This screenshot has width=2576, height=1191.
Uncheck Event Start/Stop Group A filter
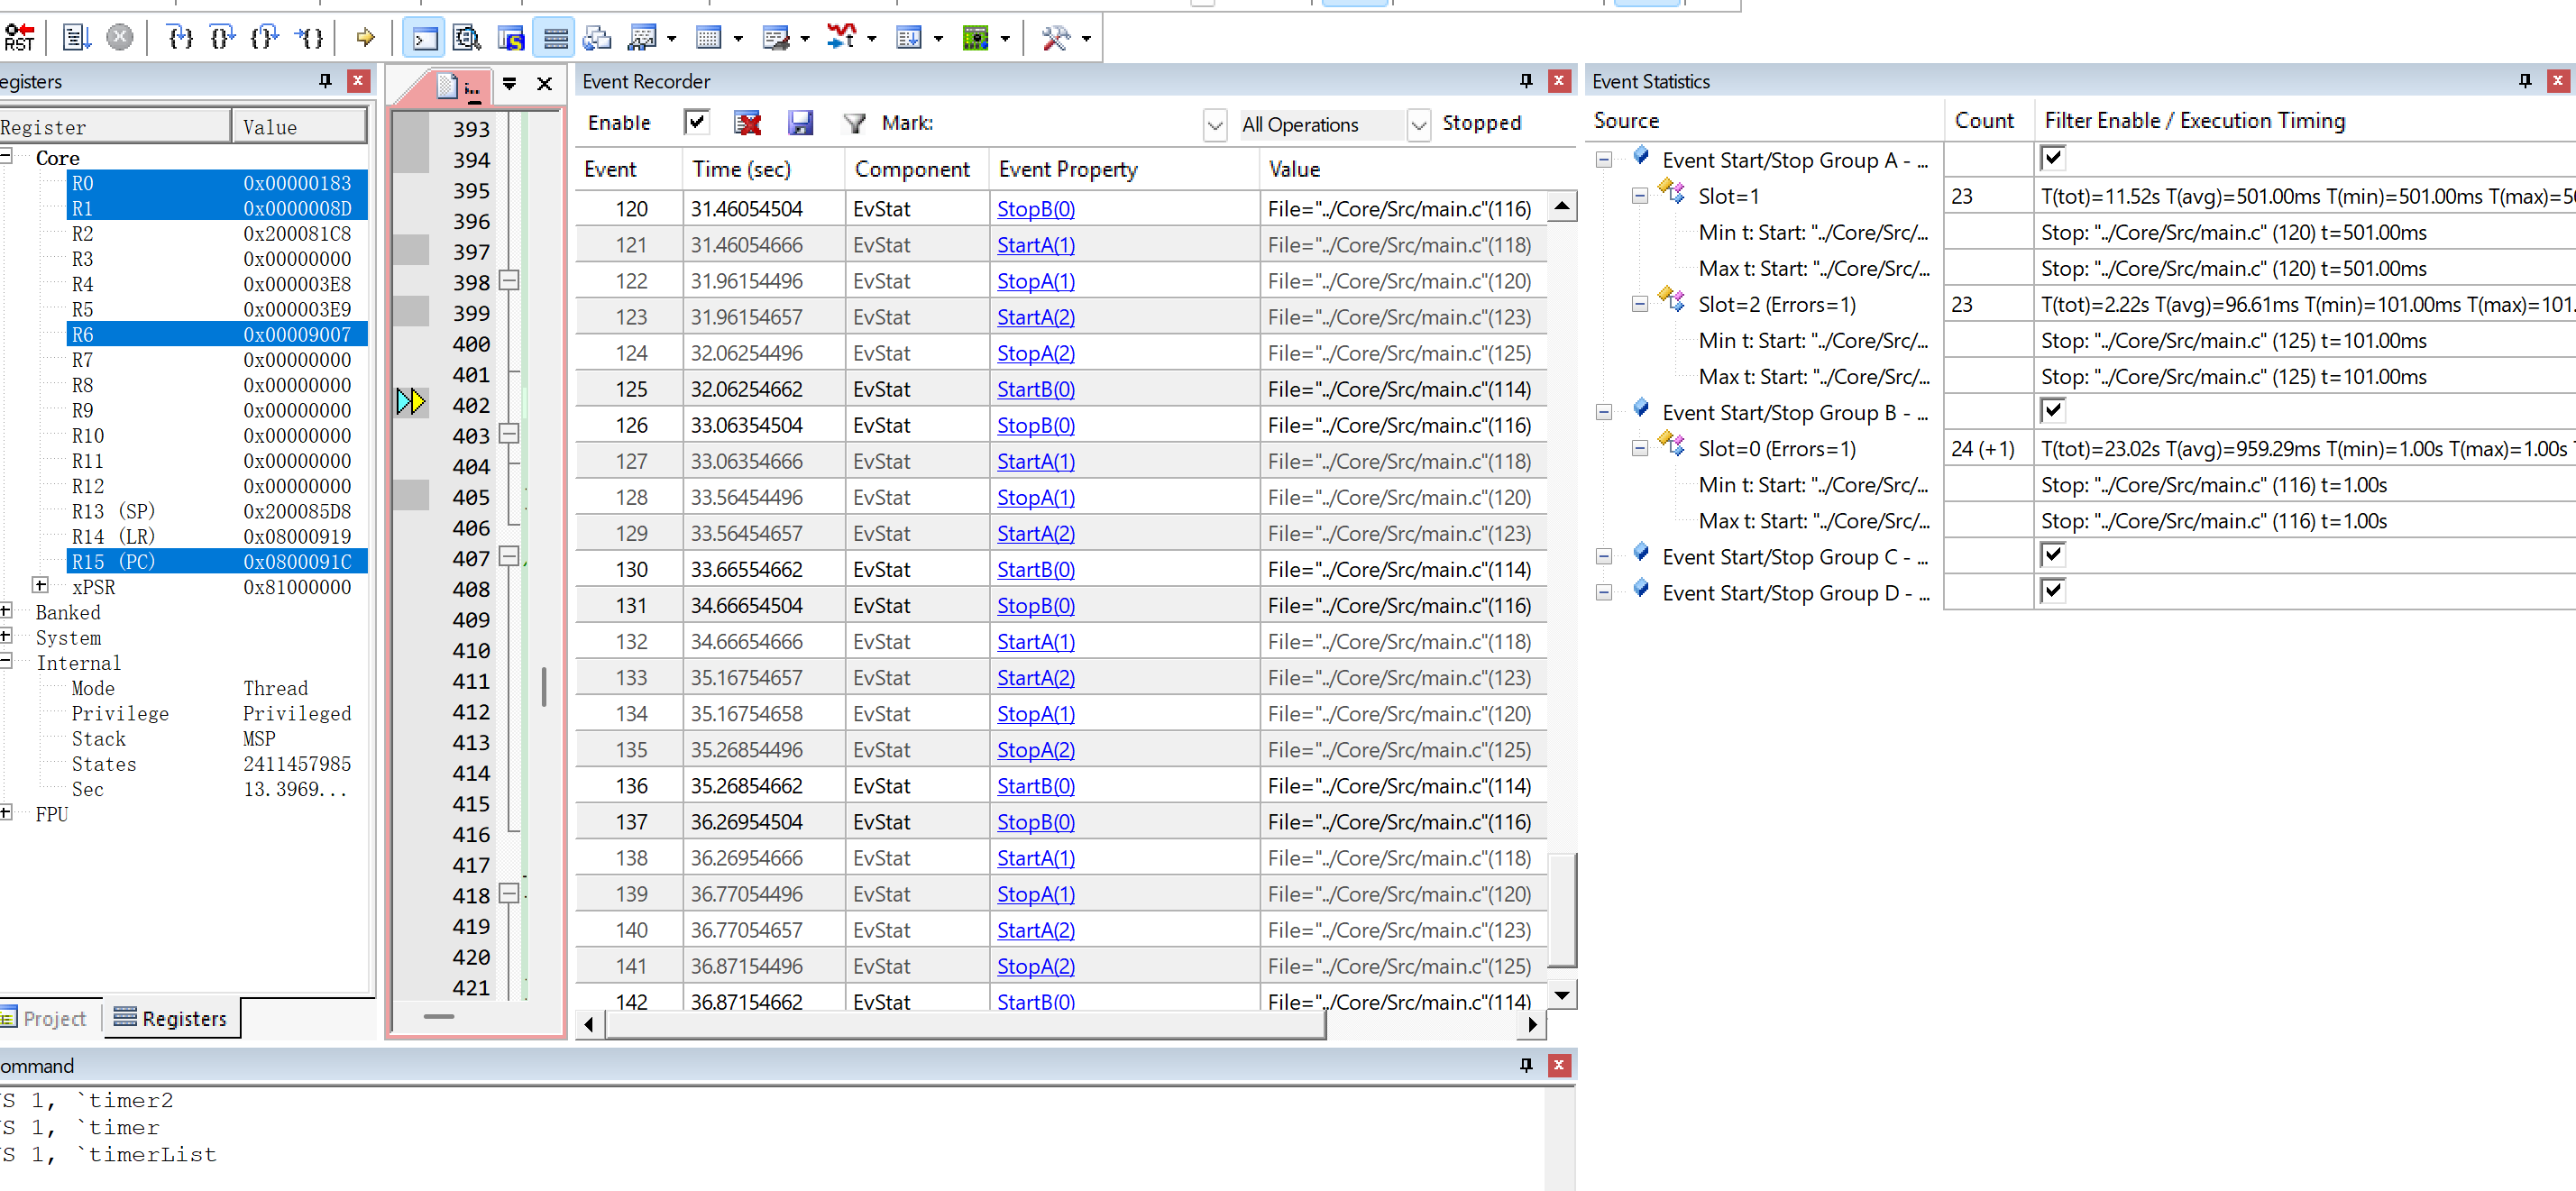click(2052, 158)
